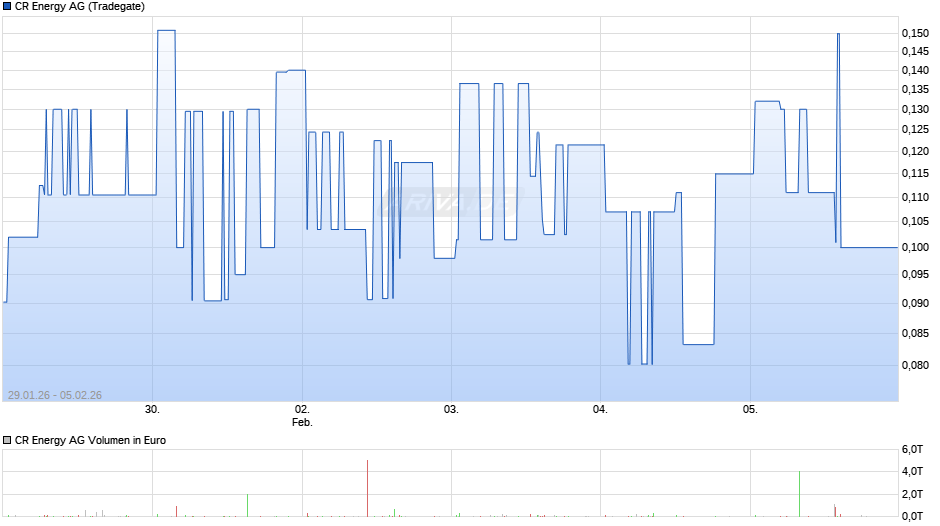Click the 0,150 price axis label
The width and height of the screenshot is (940, 526).
[915, 34]
